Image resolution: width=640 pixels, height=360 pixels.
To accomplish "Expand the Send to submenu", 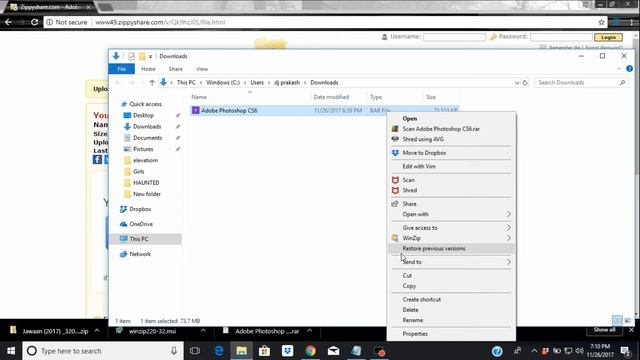I will tap(509, 262).
